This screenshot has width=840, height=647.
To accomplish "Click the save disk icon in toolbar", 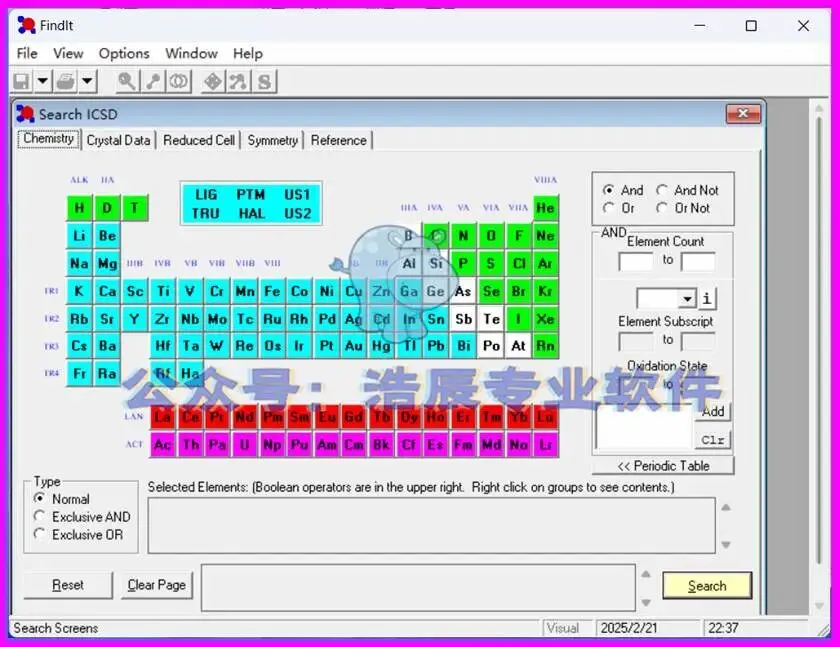I will (x=21, y=81).
